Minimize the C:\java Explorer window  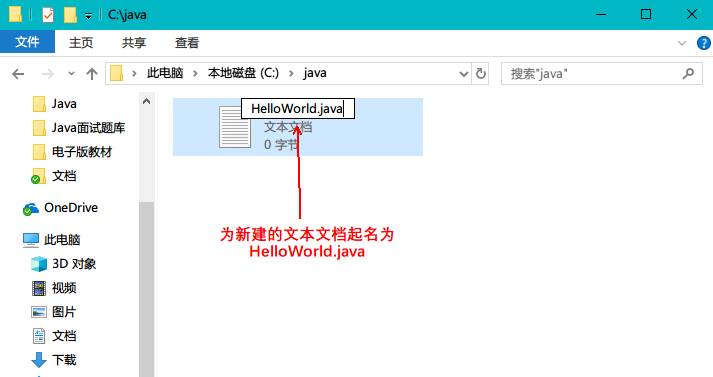[x=601, y=15]
